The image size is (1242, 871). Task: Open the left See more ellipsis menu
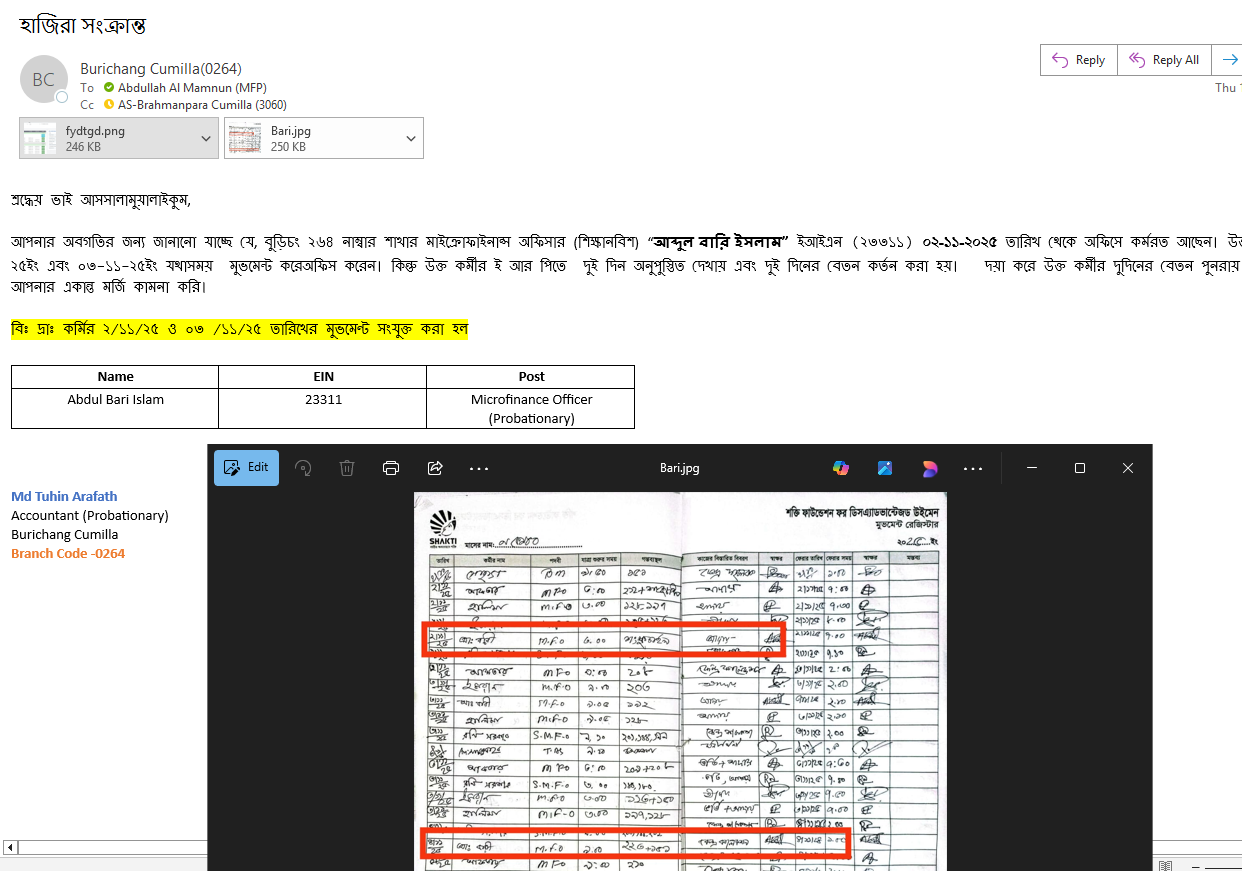(479, 468)
